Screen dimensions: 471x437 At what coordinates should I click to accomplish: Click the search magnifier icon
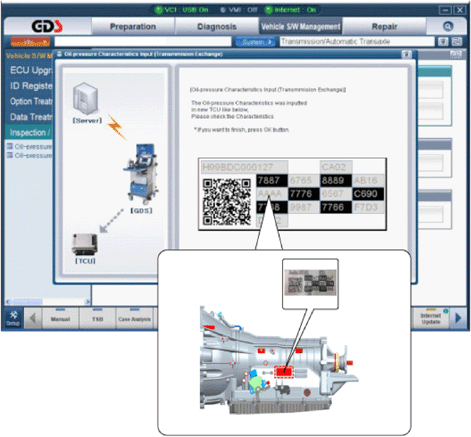[448, 26]
